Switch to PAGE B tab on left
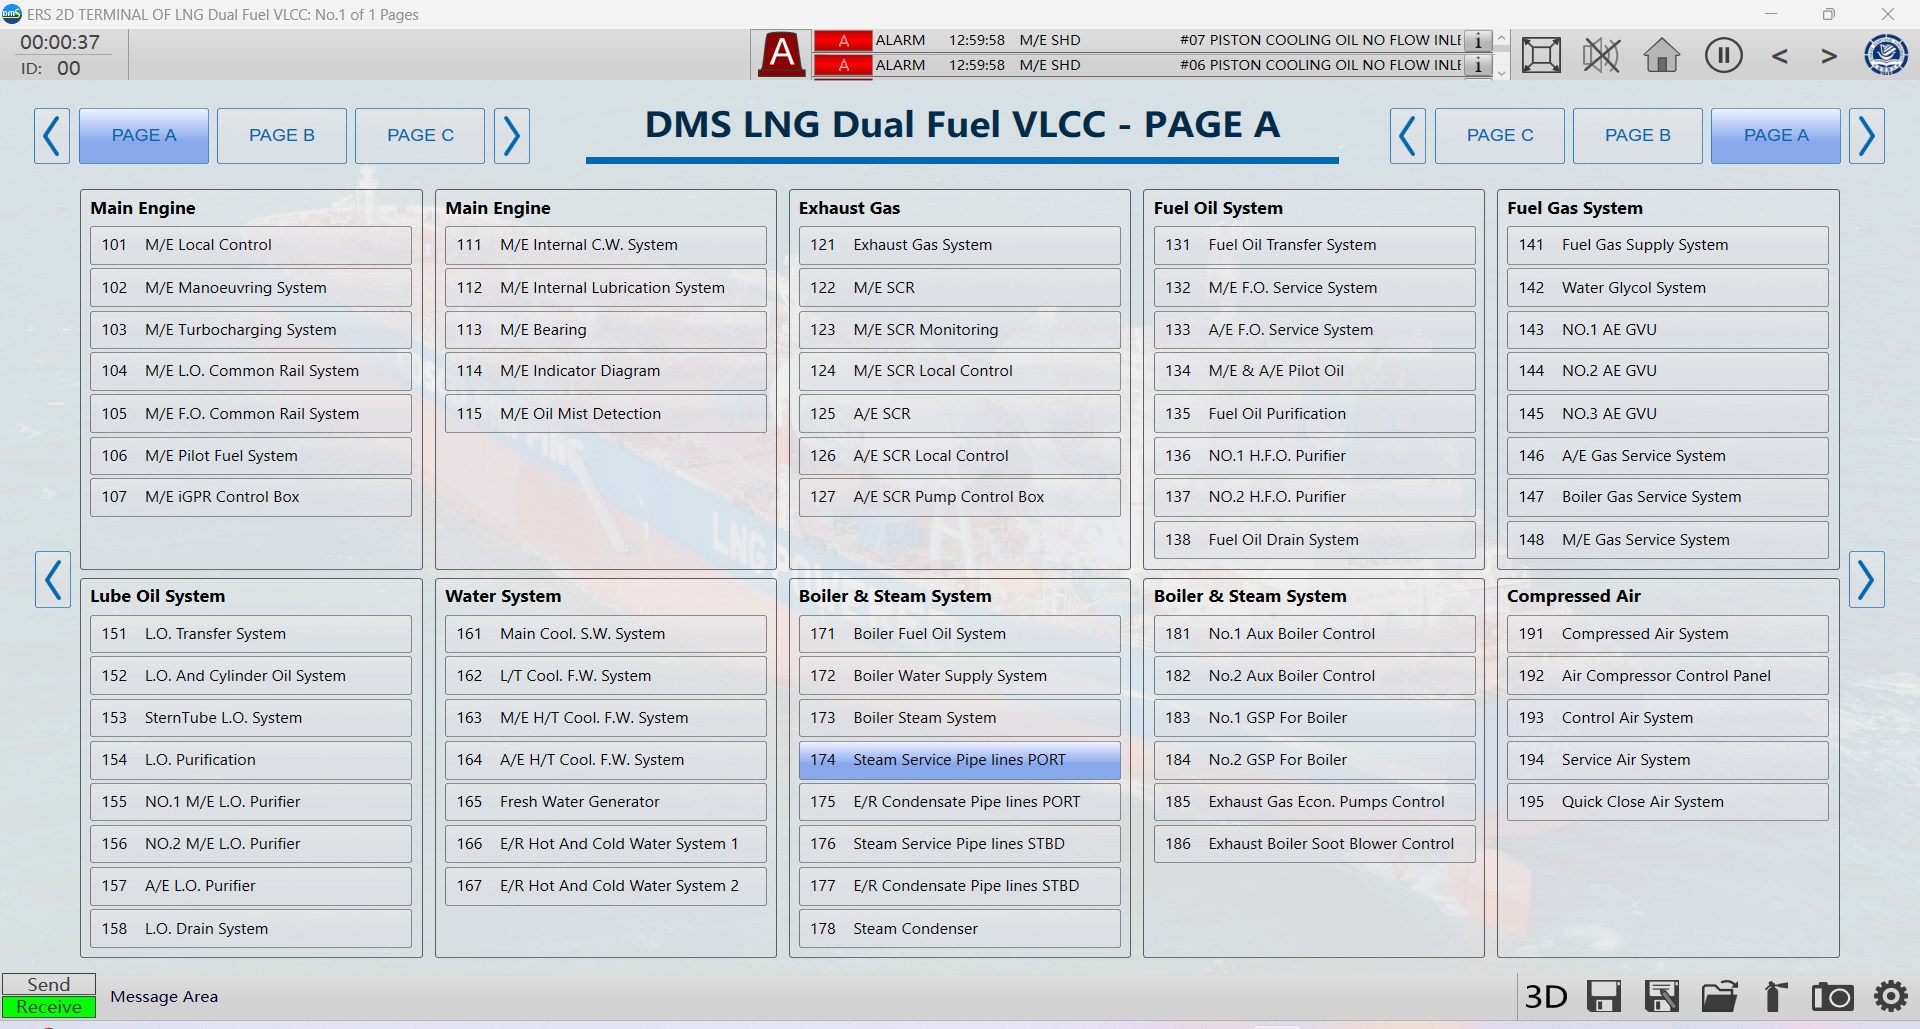Viewport: 1920px width, 1029px height. point(282,136)
